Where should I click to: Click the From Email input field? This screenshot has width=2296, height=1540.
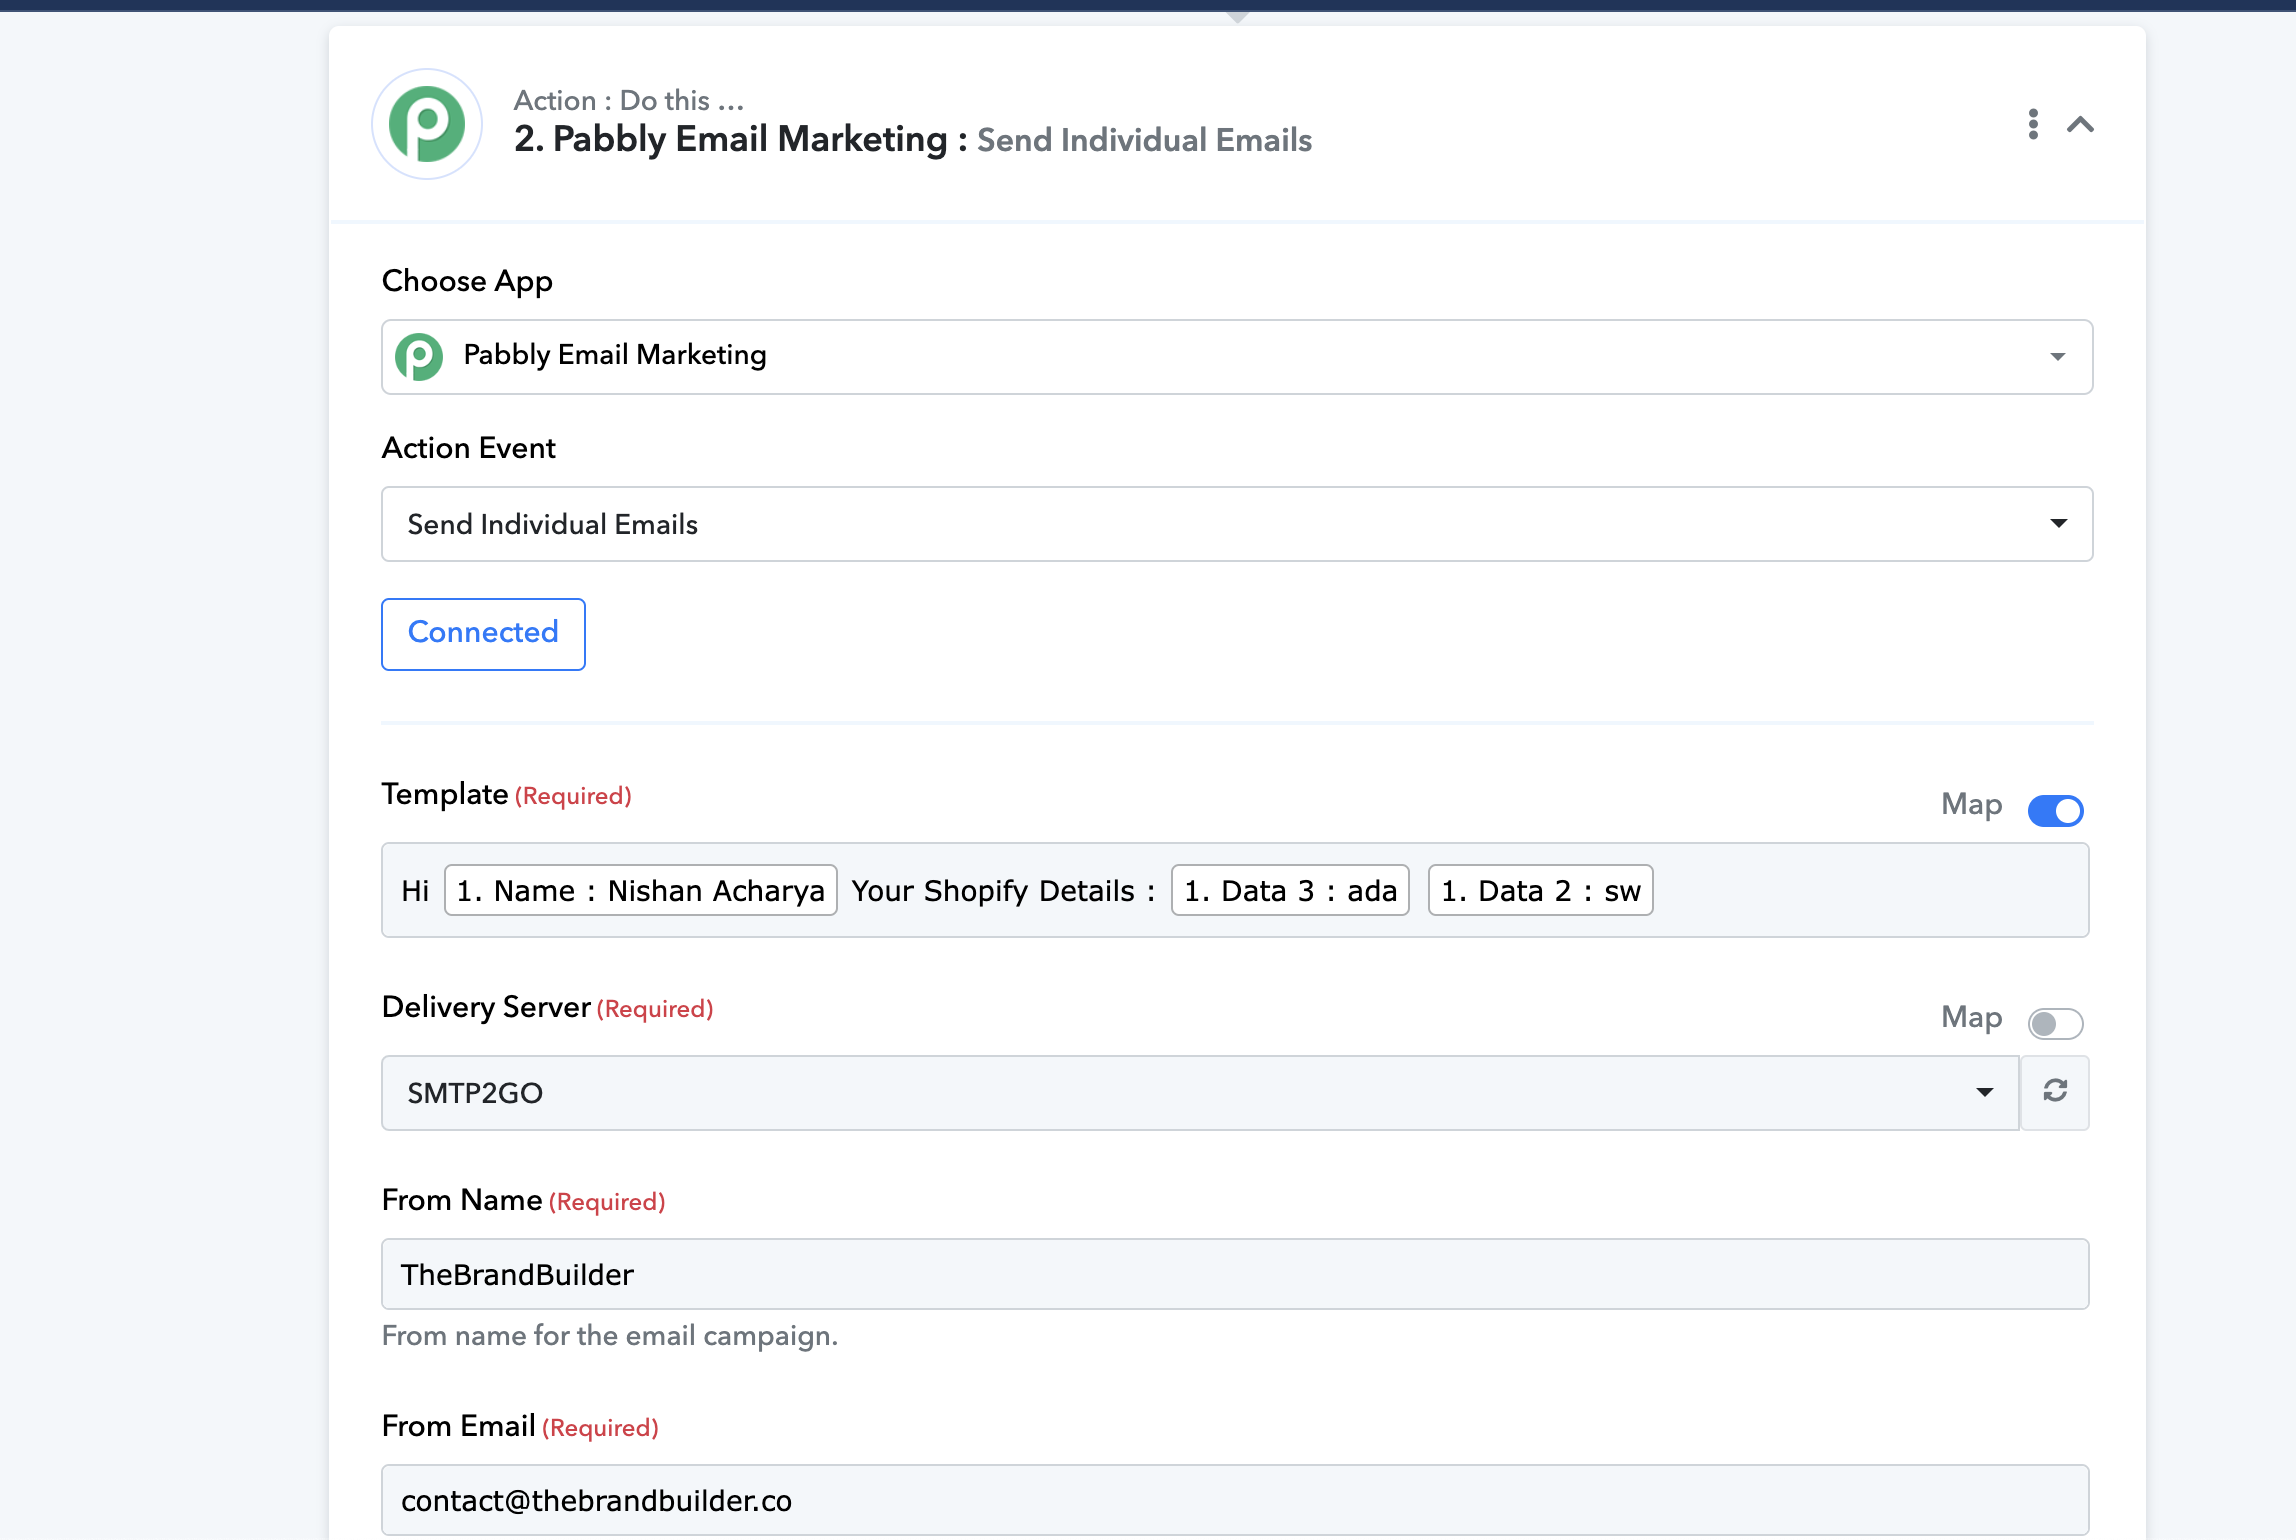(1235, 1500)
